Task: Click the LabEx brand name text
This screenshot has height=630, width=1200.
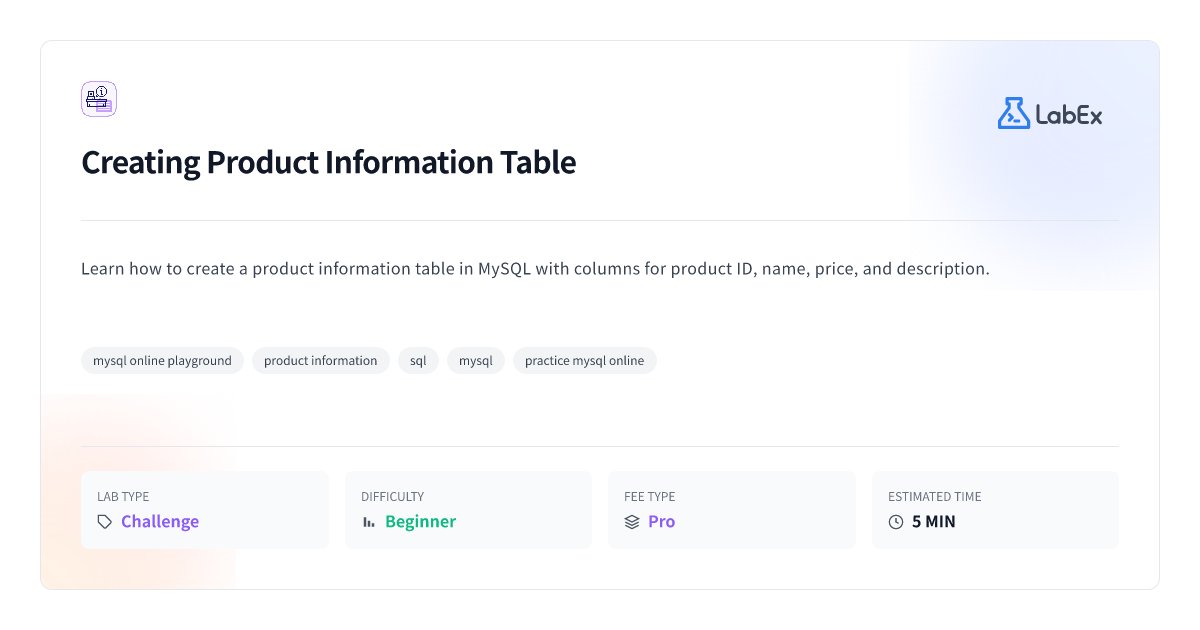Action: tap(1070, 113)
